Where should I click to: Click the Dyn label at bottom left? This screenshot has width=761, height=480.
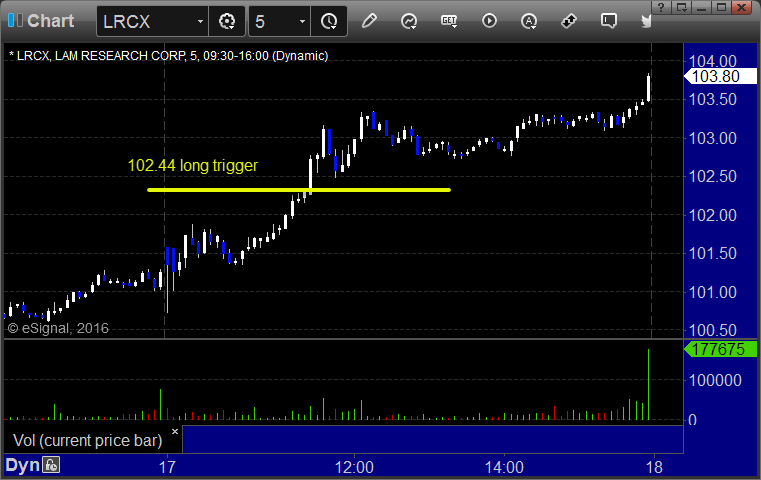pyautogui.click(x=22, y=465)
